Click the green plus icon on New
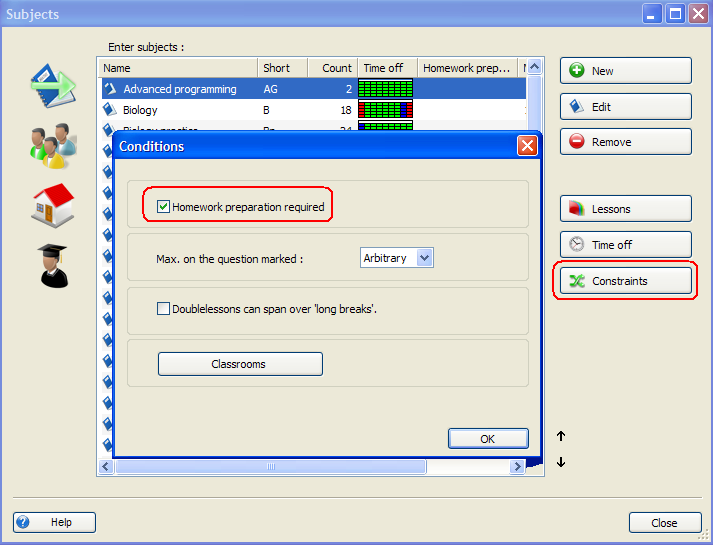 coord(576,71)
